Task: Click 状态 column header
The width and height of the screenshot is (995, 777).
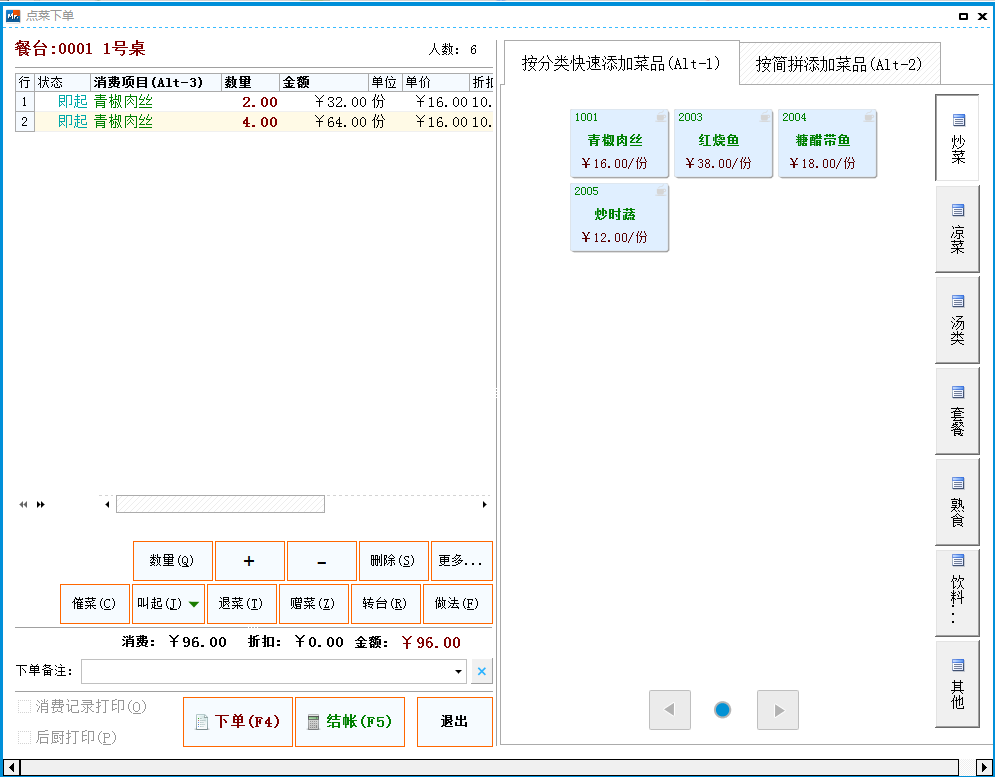Action: (62, 83)
